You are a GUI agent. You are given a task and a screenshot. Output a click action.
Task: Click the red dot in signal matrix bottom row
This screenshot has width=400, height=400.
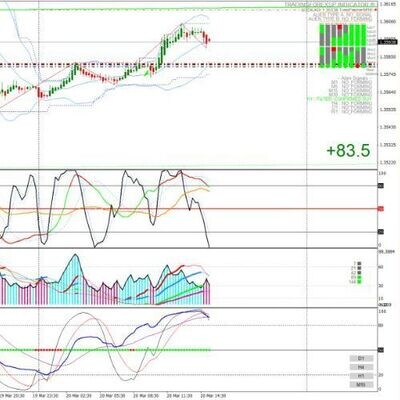point(357,65)
